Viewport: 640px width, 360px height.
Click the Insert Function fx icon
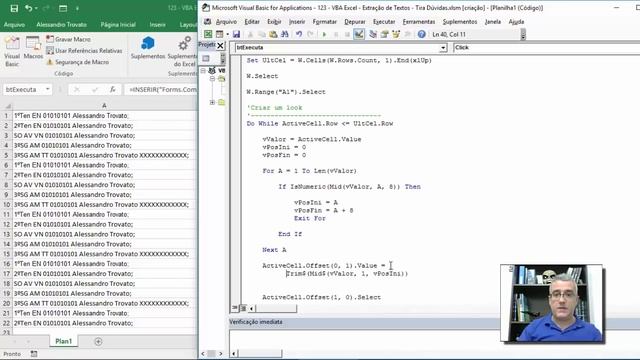coord(113,89)
